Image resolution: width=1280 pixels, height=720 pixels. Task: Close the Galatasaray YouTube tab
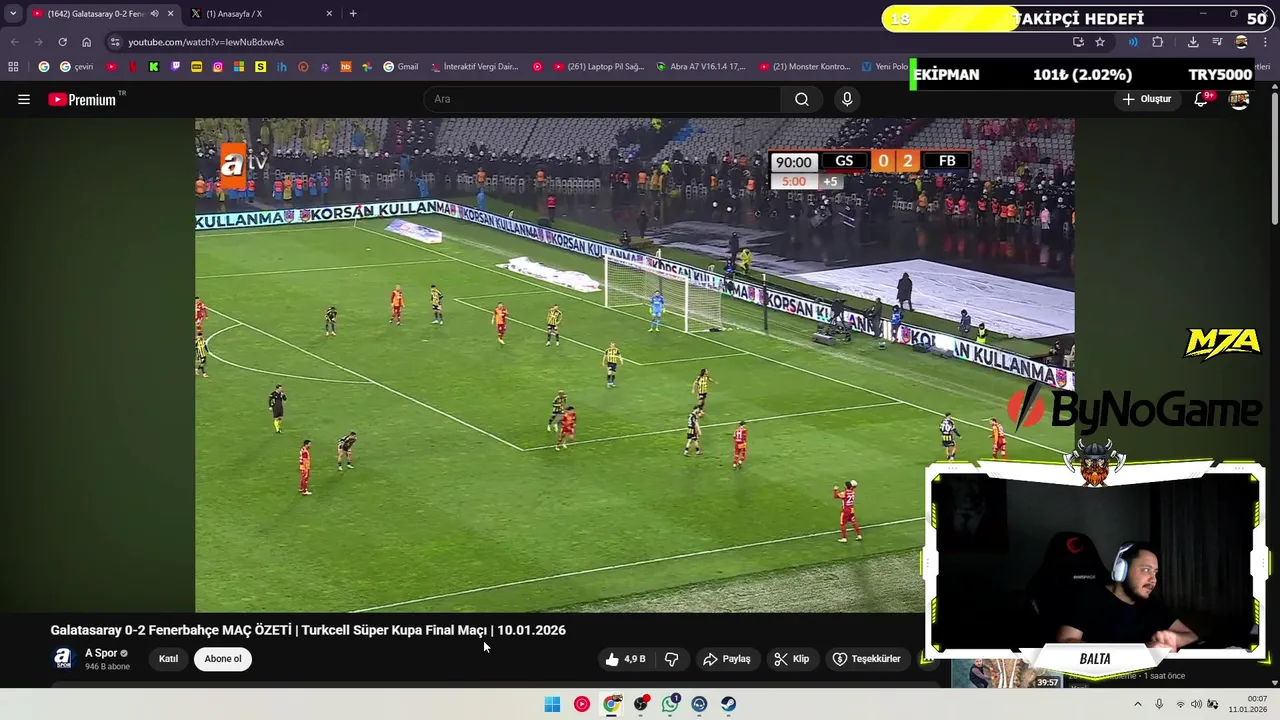pyautogui.click(x=170, y=14)
